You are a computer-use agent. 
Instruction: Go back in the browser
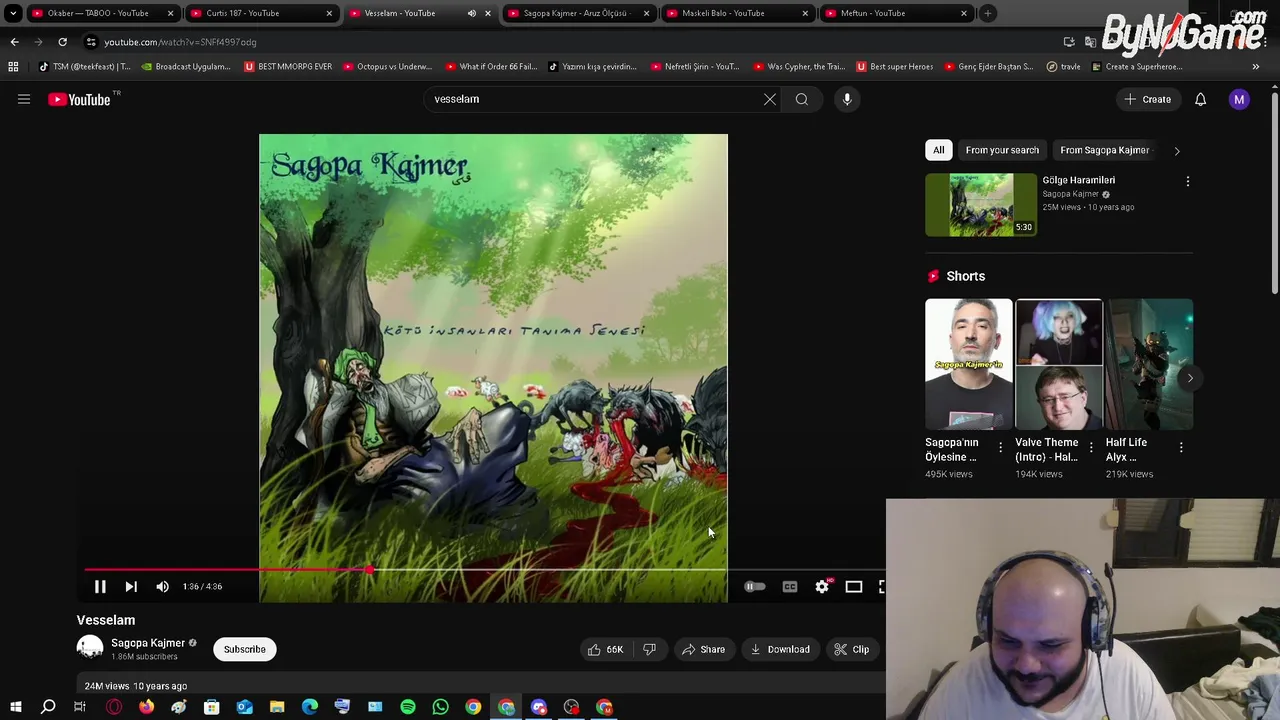click(x=14, y=42)
